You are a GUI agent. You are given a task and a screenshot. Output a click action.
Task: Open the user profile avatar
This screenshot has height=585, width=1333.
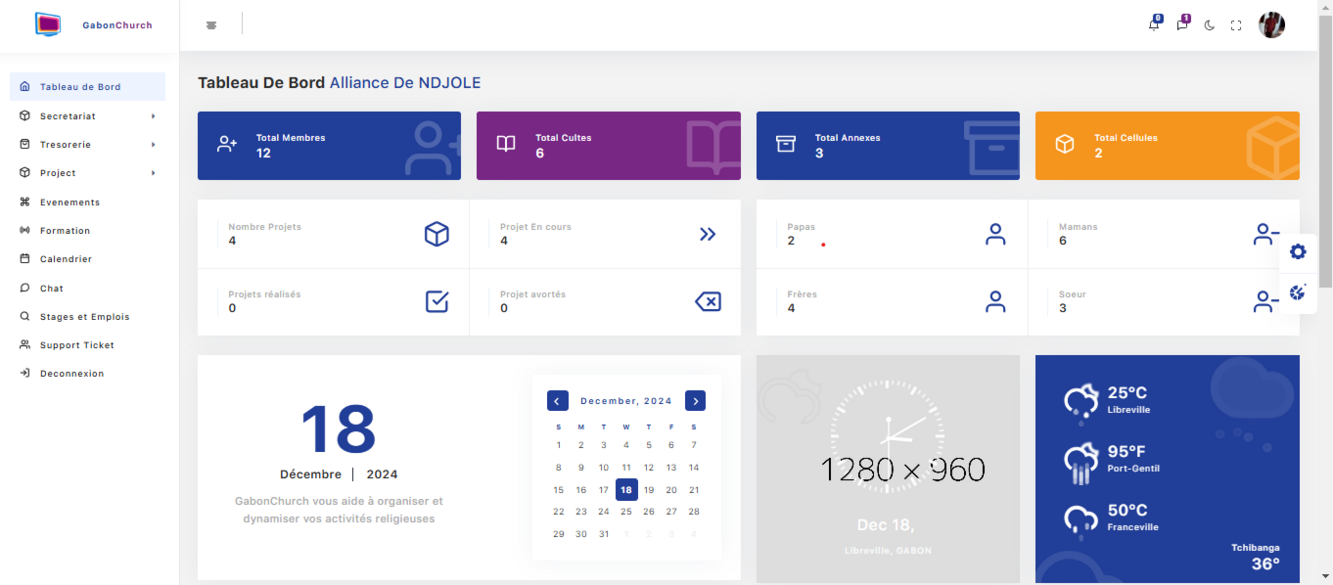1271,26
